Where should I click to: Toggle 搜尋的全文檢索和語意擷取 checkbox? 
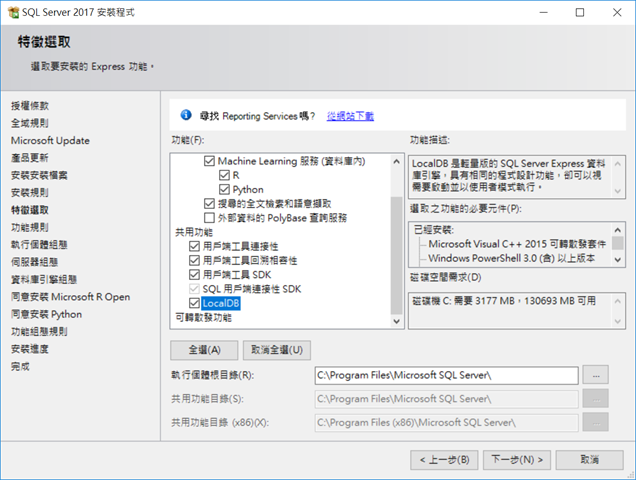pyautogui.click(x=209, y=204)
